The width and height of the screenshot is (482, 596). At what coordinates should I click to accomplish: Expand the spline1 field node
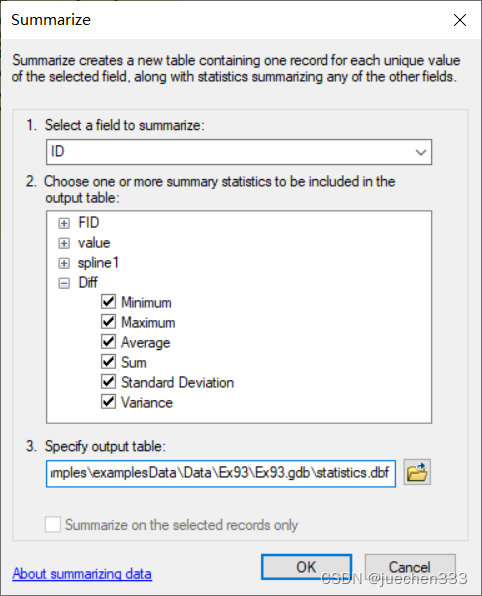tap(64, 263)
